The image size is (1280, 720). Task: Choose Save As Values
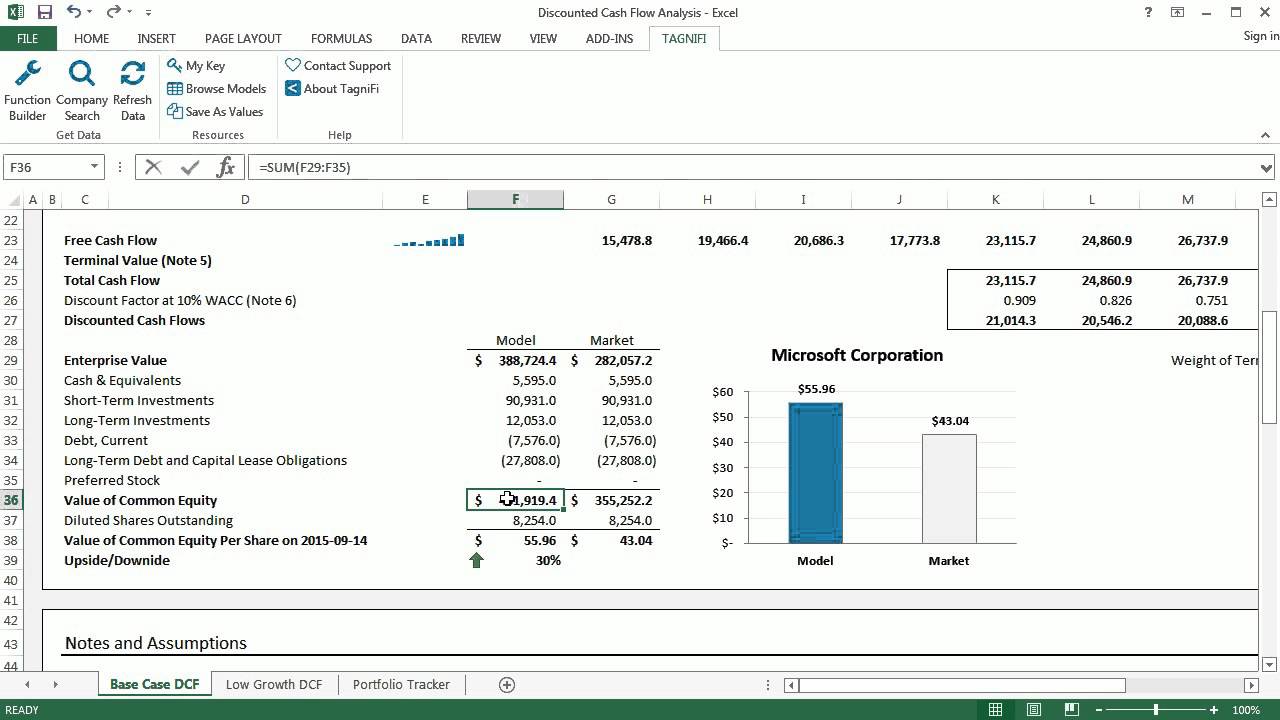215,111
